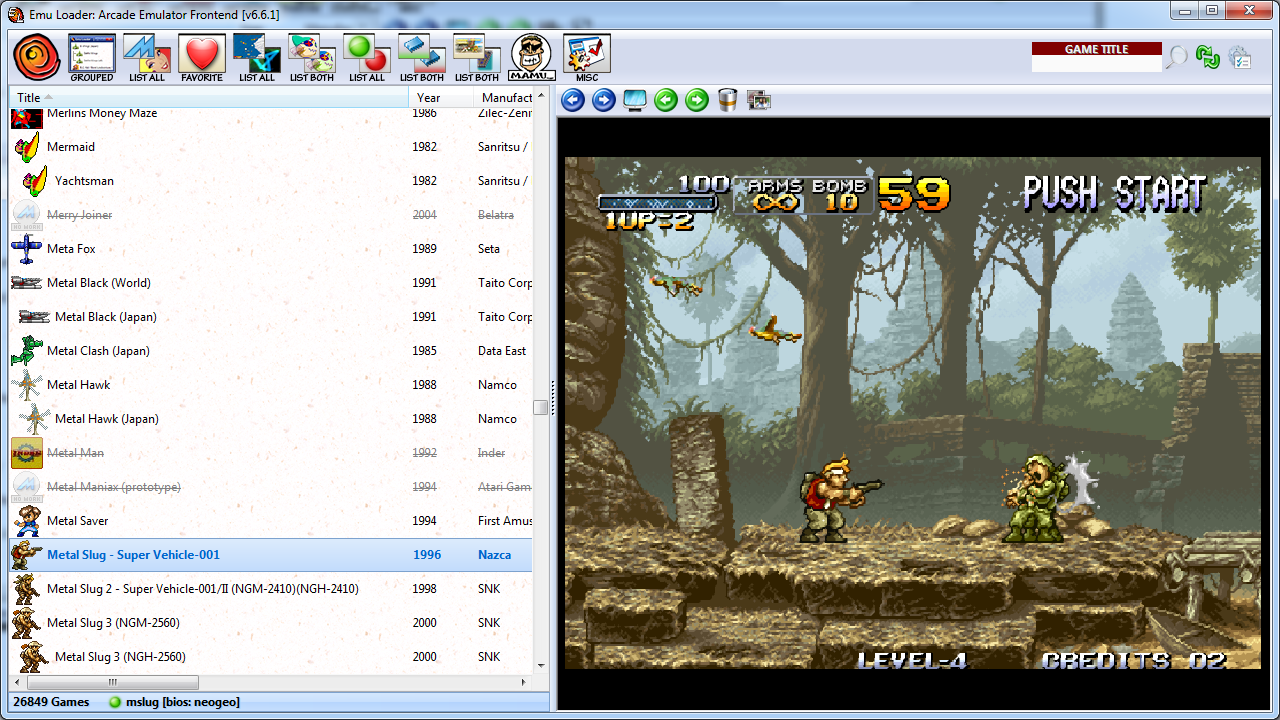Image resolution: width=1280 pixels, height=720 pixels.
Task: Sort by the Manufact column header
Action: coord(504,98)
